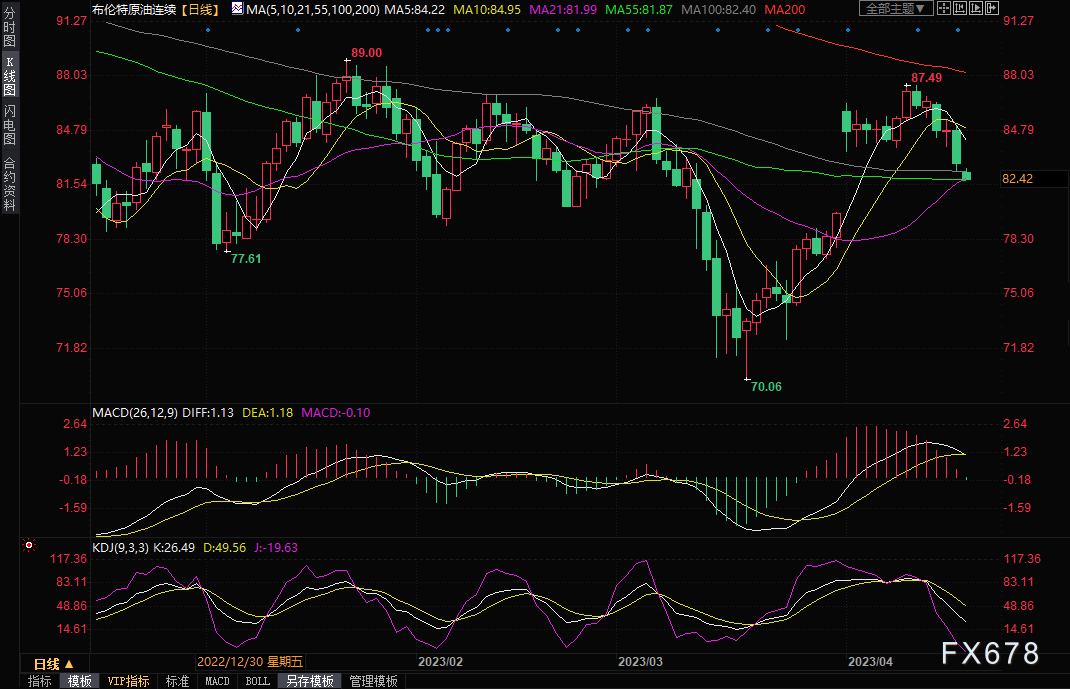The image size is (1070, 689).
Task: Click the 87.49 high price label
Action: tap(927, 78)
